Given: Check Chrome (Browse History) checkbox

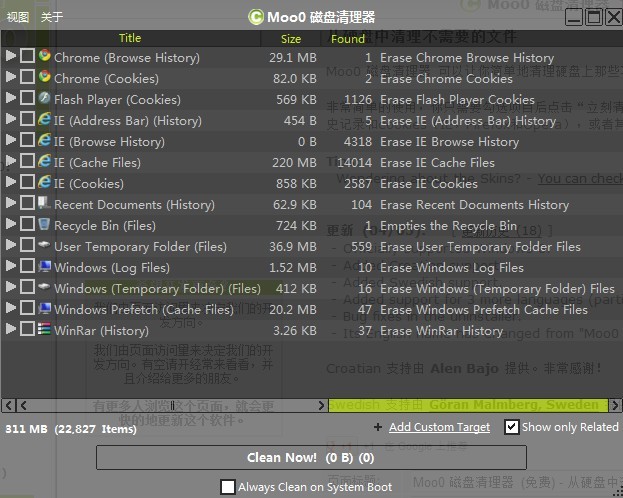Looking at the screenshot, I should pos(27,56).
